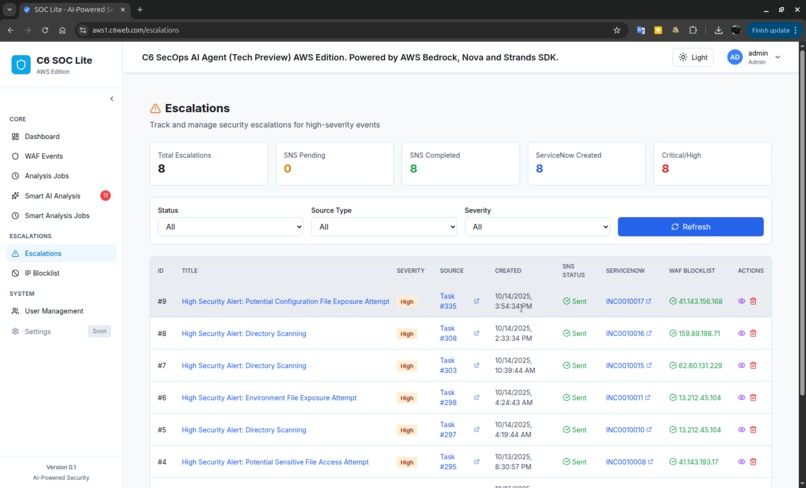Click the AD avatar icon
Viewport: 806px width, 488px height.
(x=735, y=57)
